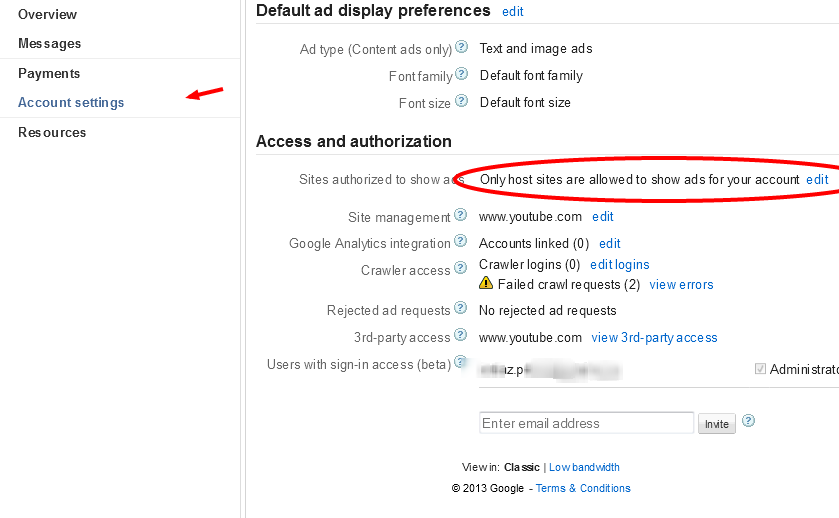Screen dimensions: 839x518
Task: Toggle the Administrator checkbox
Action: point(761,369)
